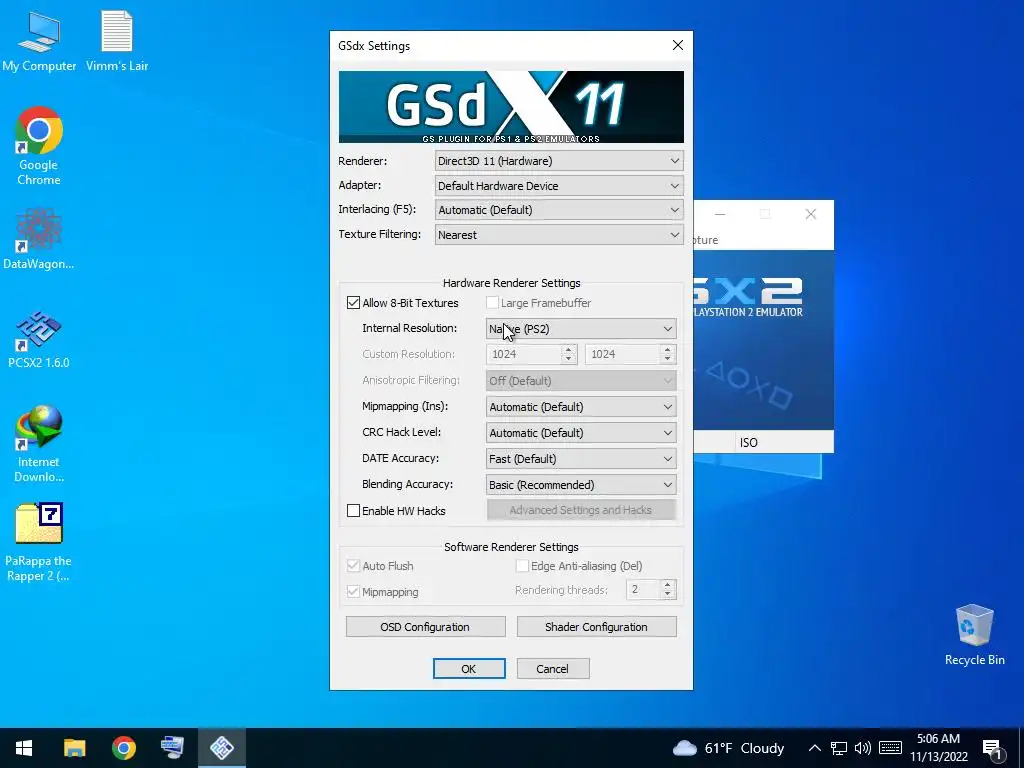Viewport: 1024px width, 768px height.
Task: Select the Recycle Bin icon
Action: [974, 635]
